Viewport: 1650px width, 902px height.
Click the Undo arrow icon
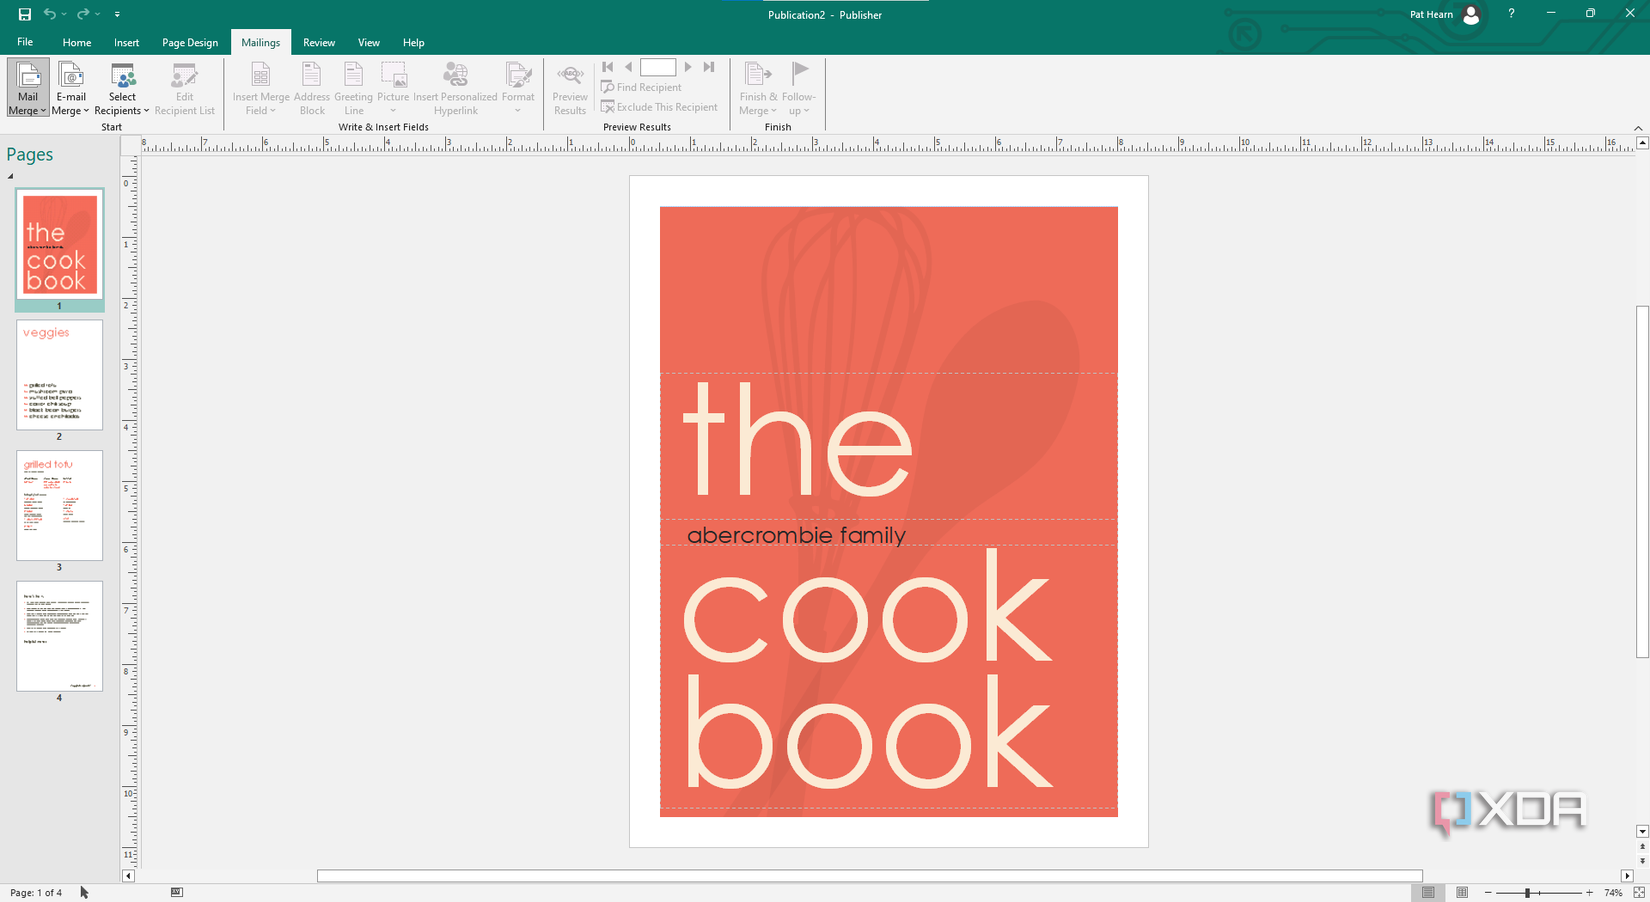coord(49,14)
